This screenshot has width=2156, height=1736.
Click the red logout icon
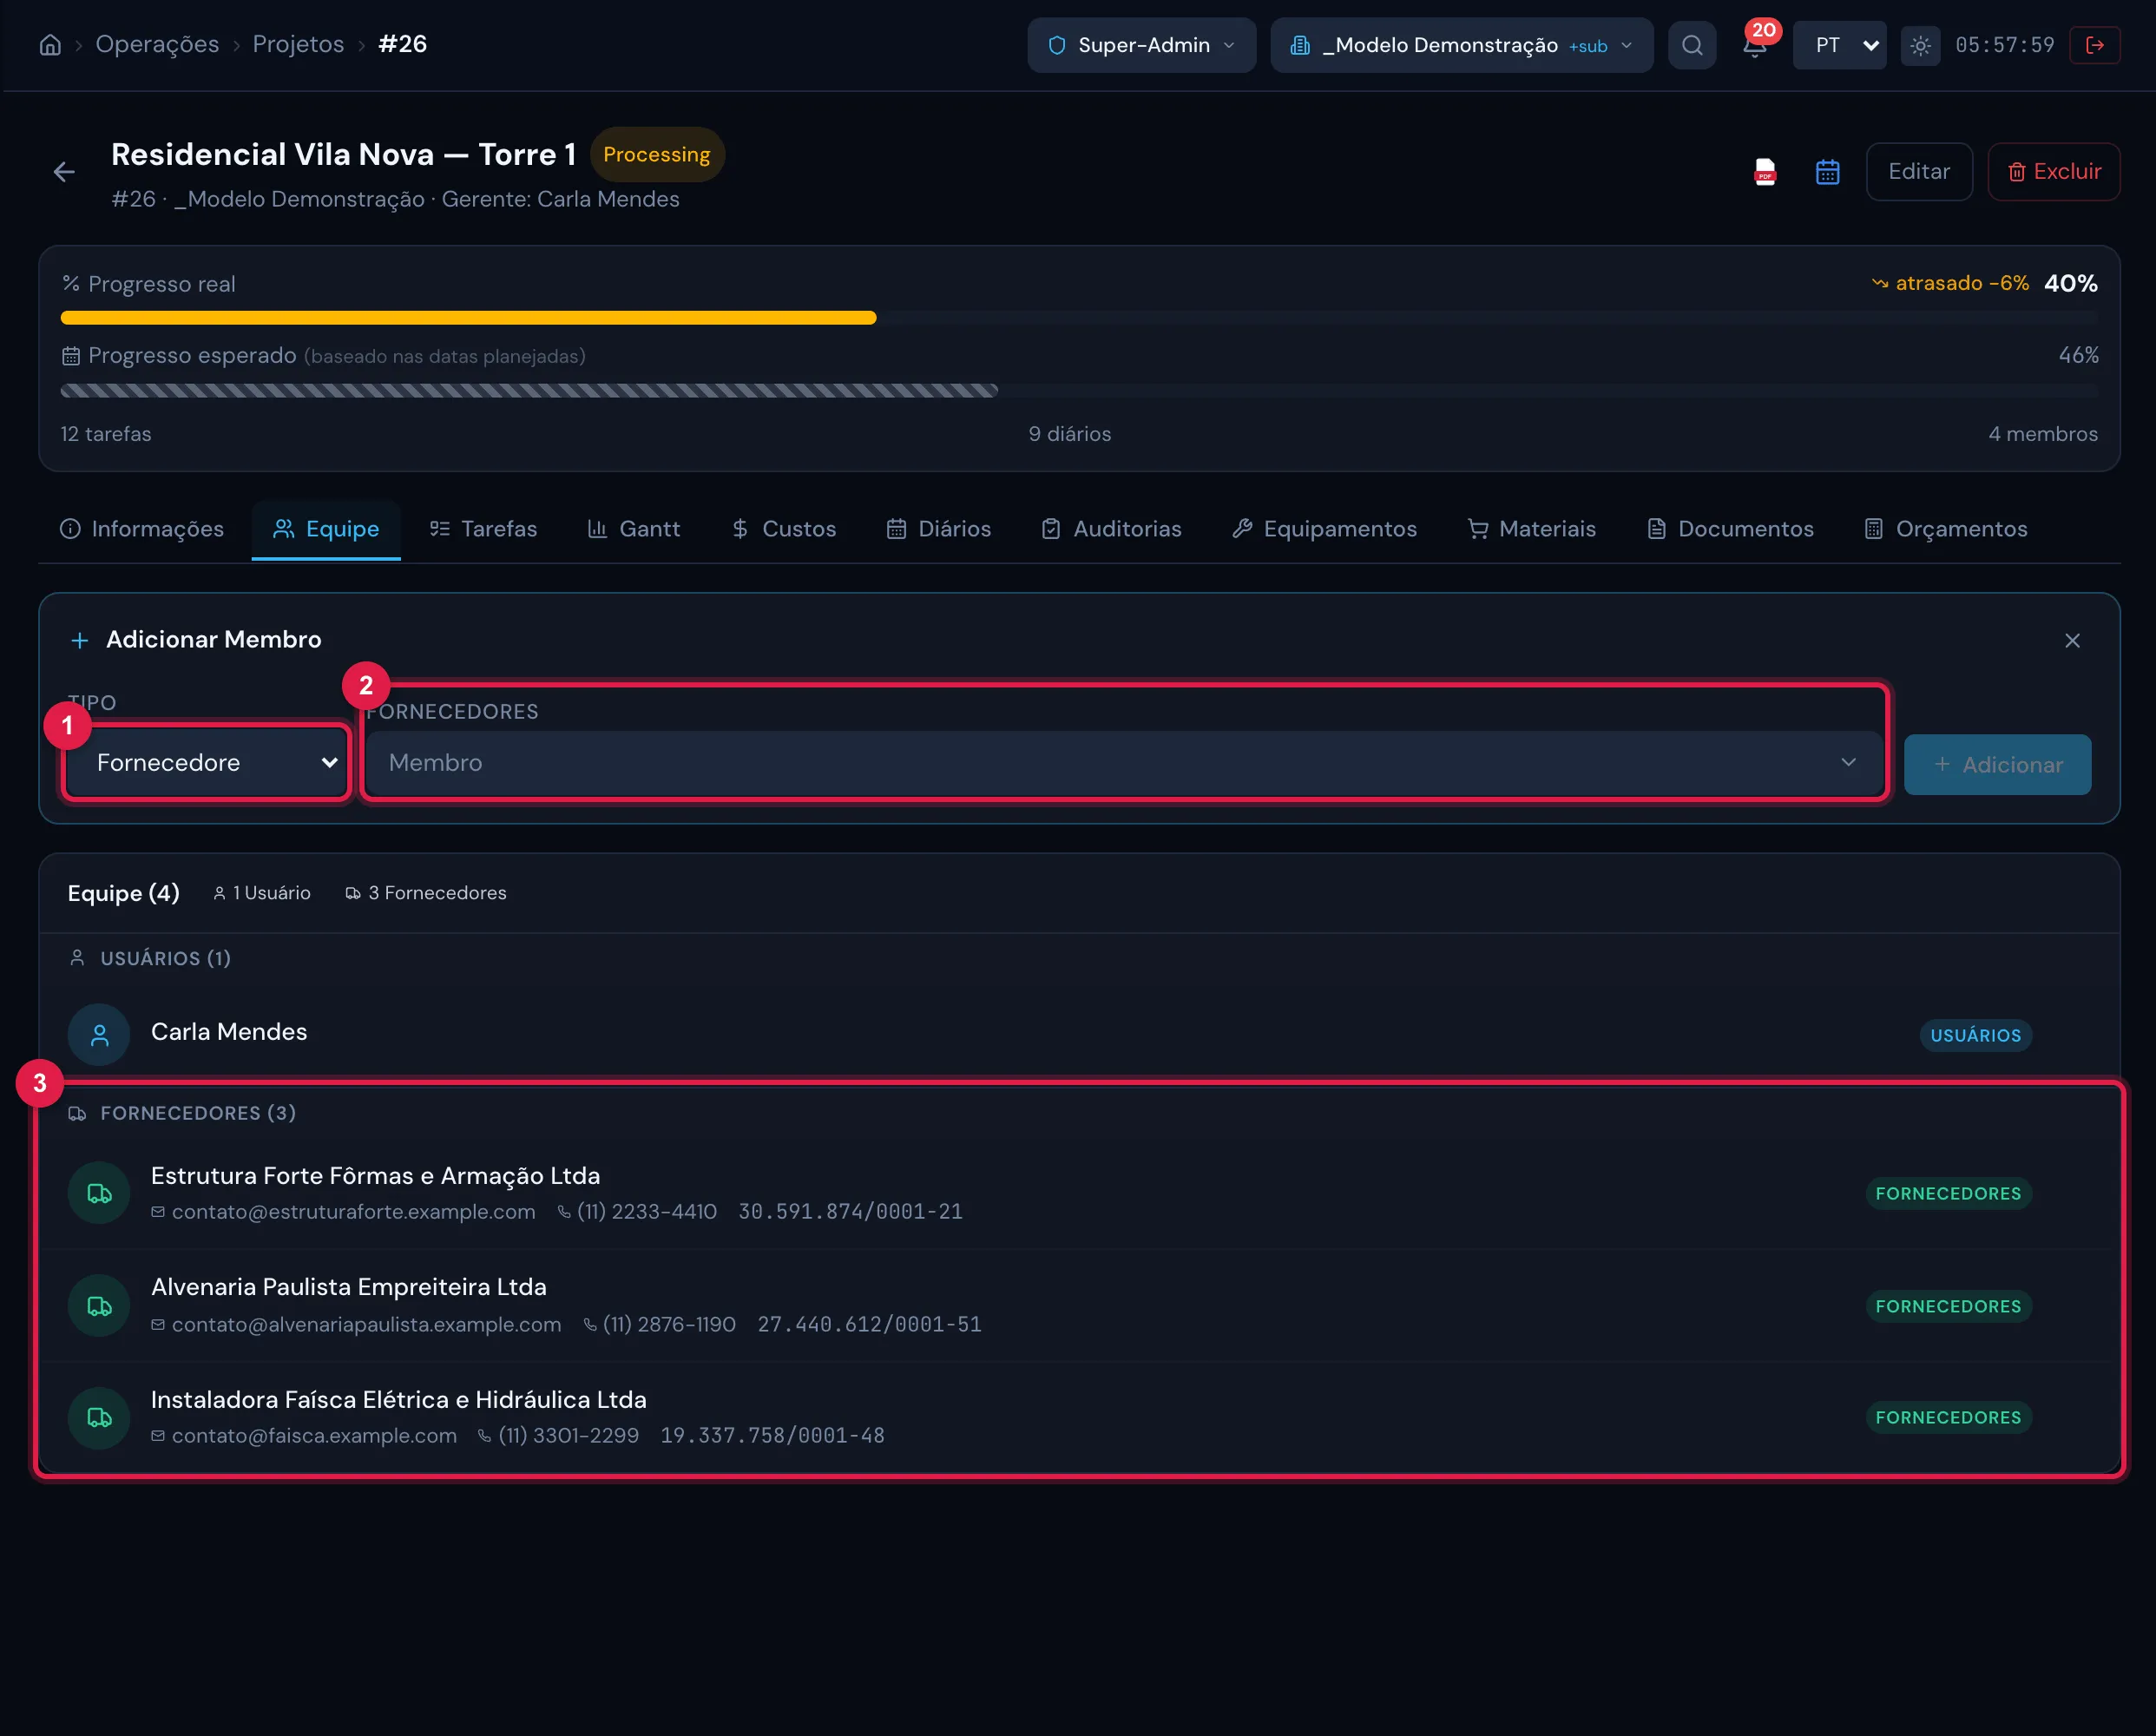(x=2095, y=45)
